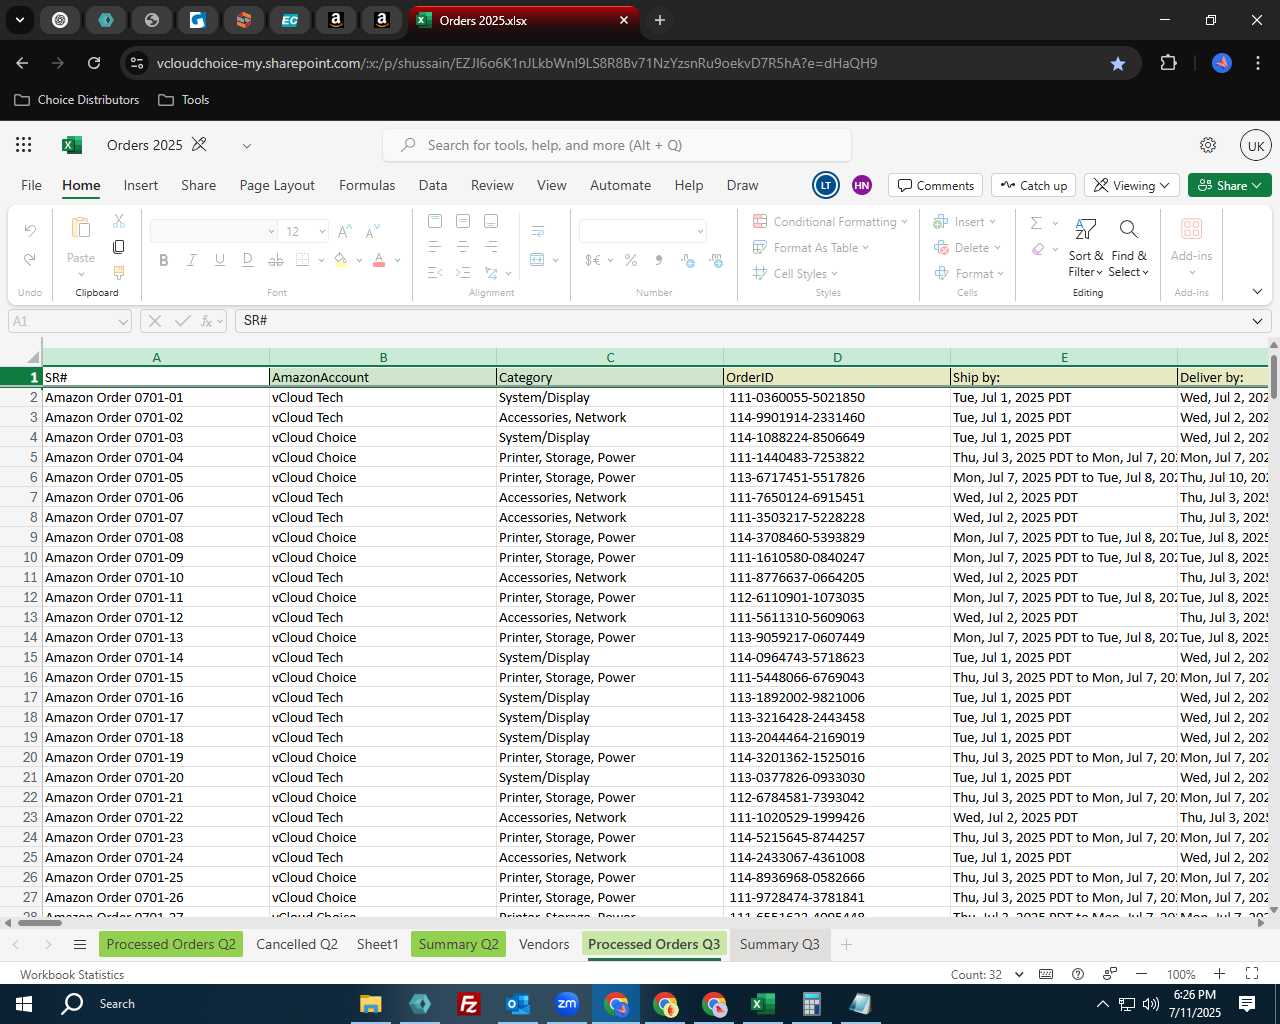Open the Microsoft 365 app launcher
The image size is (1280, 1024).
pos(24,145)
